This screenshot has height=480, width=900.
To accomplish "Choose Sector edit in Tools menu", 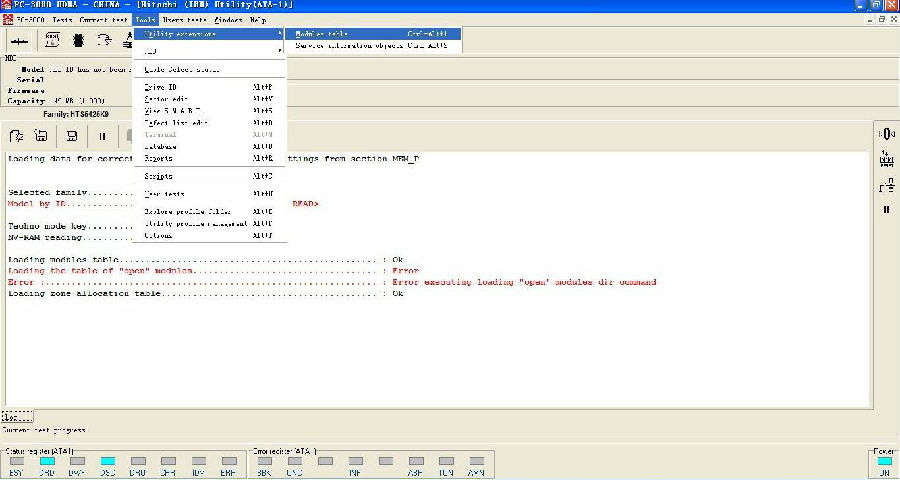I will (x=209, y=99).
